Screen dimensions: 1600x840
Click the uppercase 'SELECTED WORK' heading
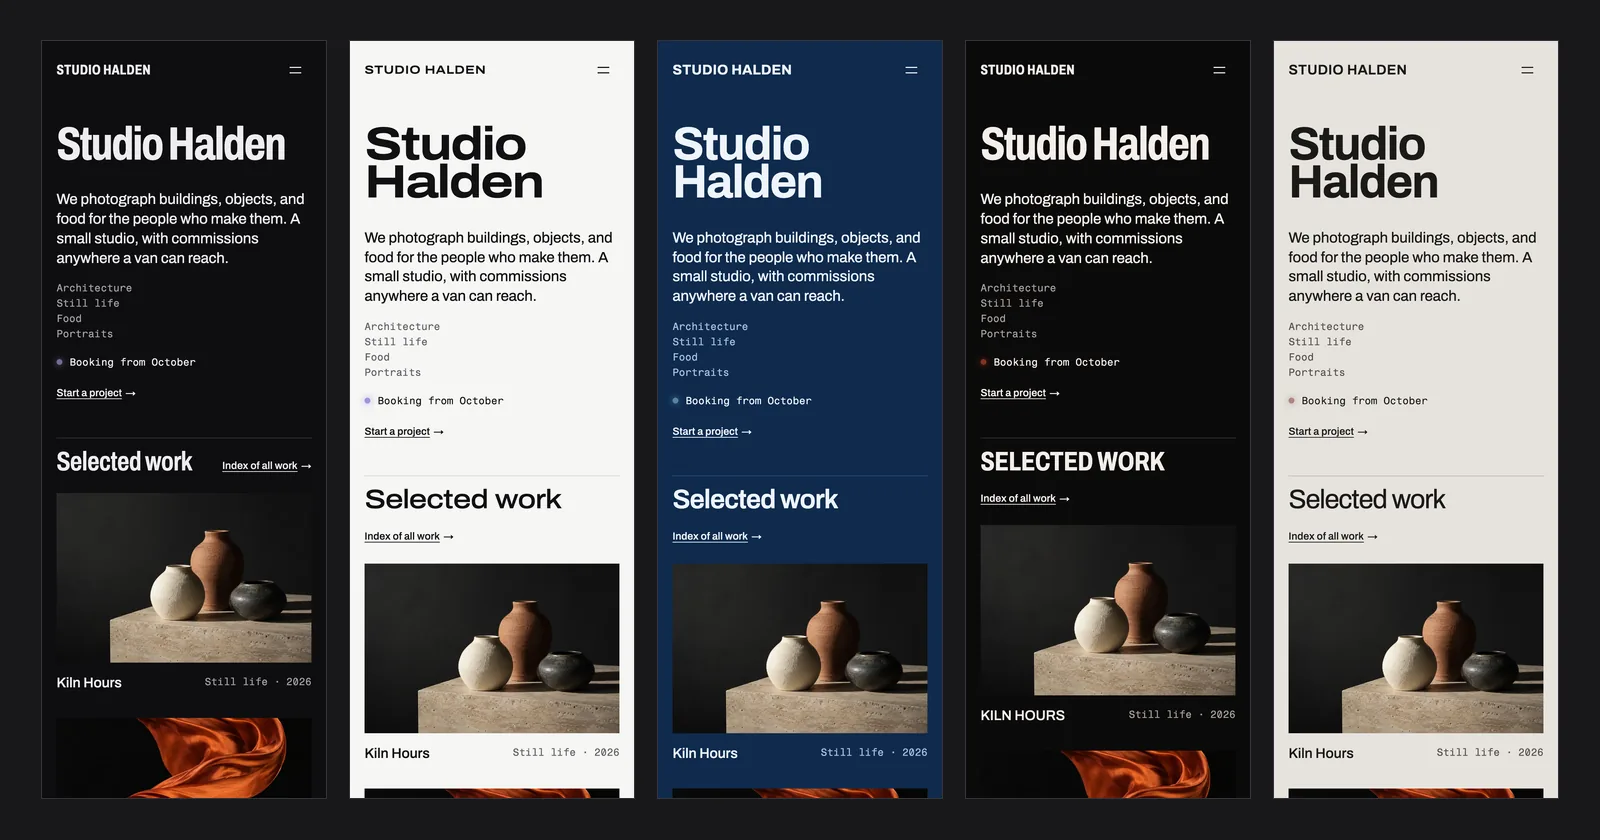(x=1072, y=462)
